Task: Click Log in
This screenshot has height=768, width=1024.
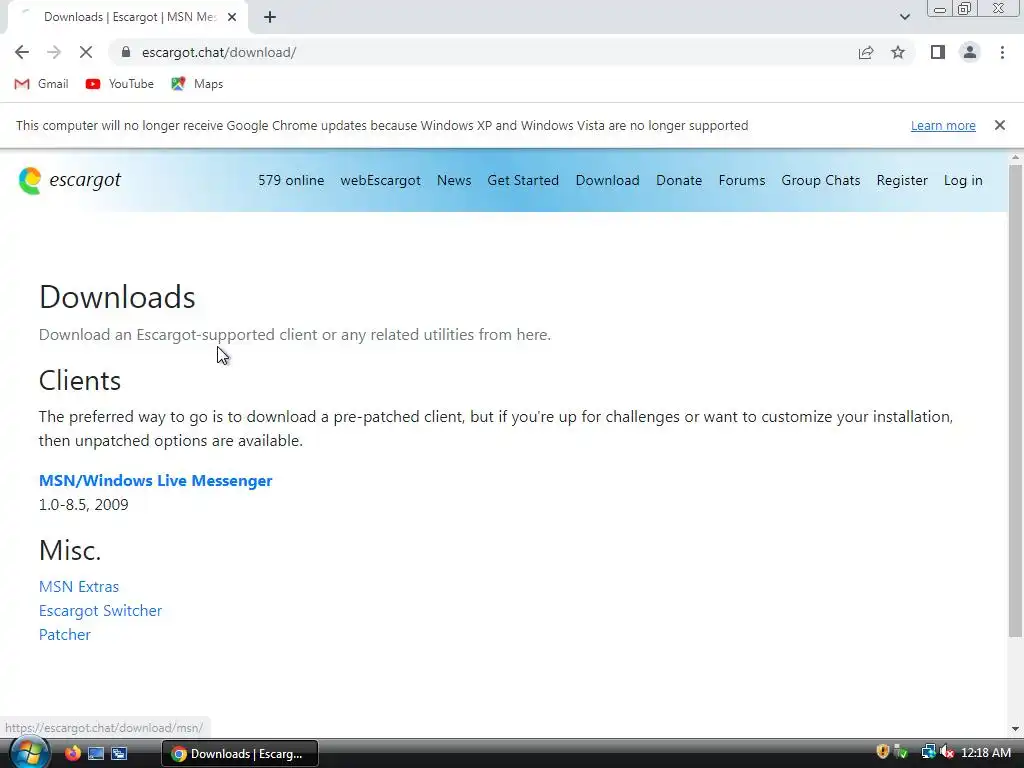Action: pyautogui.click(x=963, y=180)
